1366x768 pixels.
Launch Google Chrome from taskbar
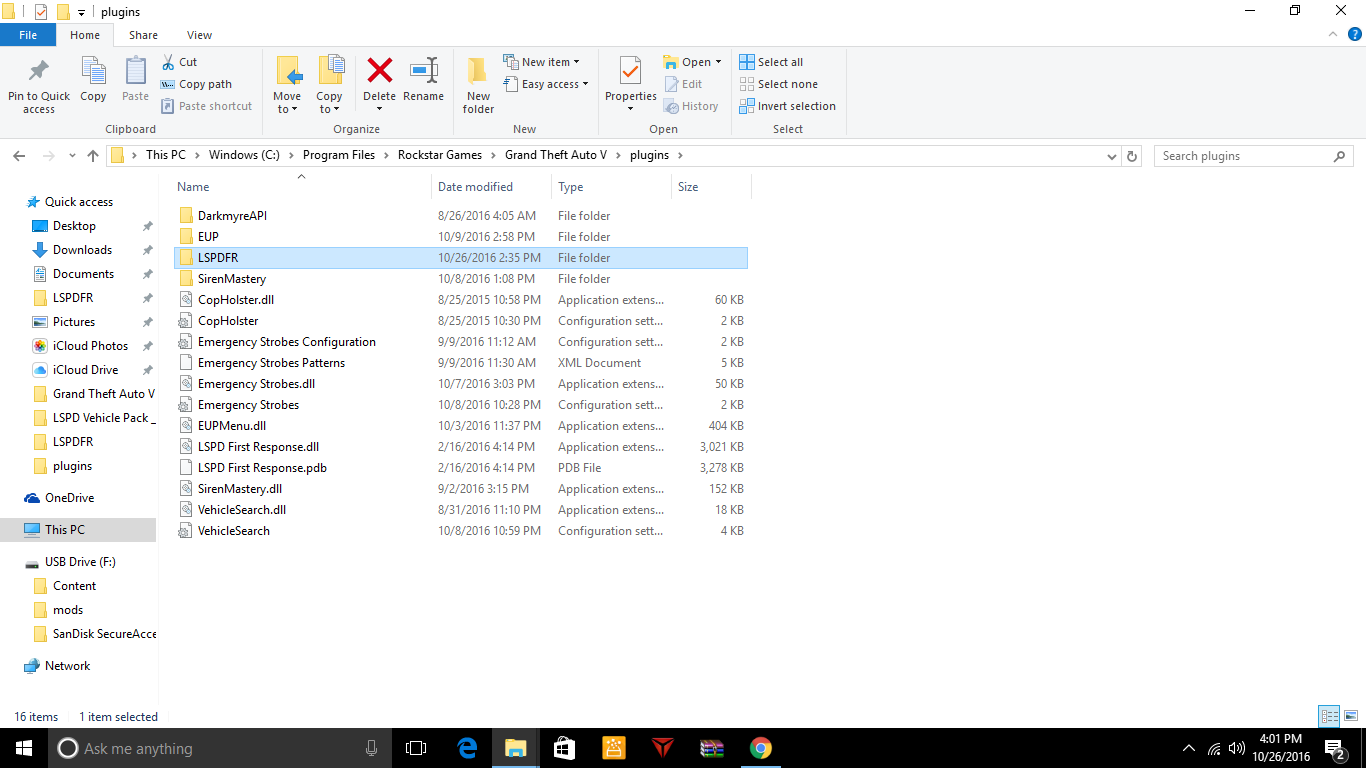(761, 748)
